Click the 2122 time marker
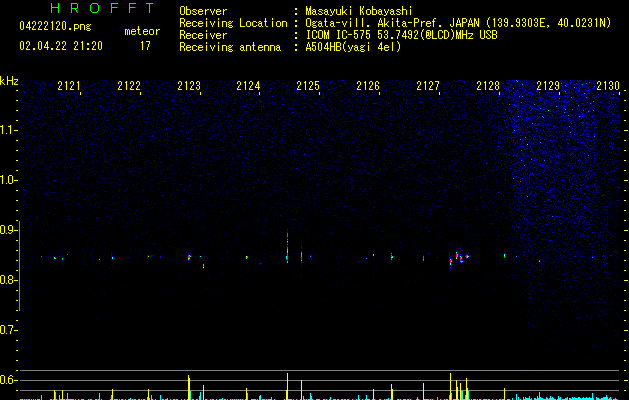The height and width of the screenshot is (400, 629). tap(129, 86)
